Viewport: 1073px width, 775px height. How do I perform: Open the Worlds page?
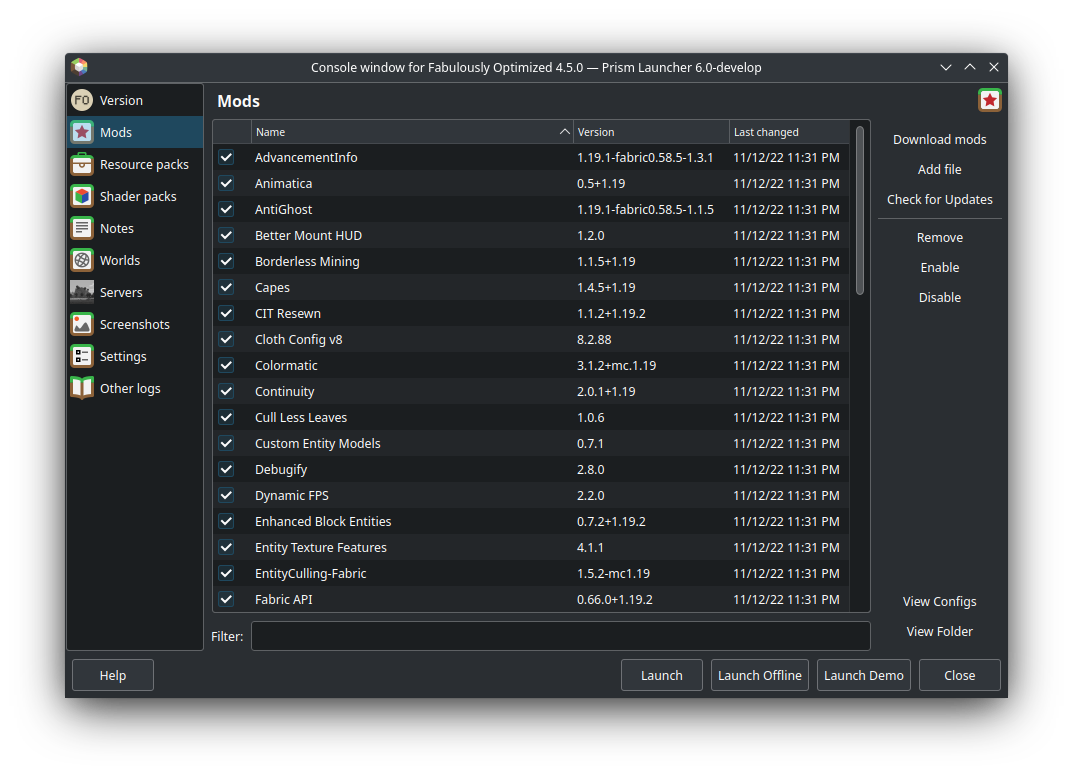[135, 261]
